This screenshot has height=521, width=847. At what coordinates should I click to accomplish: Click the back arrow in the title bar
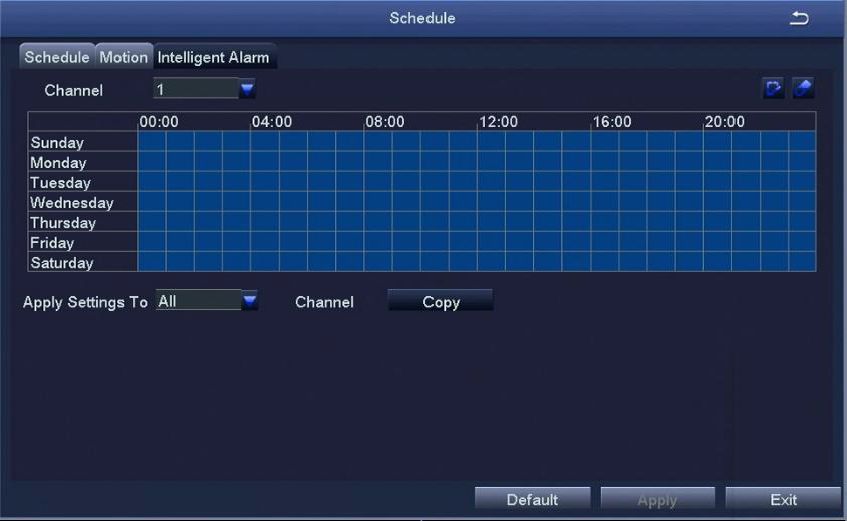click(799, 19)
